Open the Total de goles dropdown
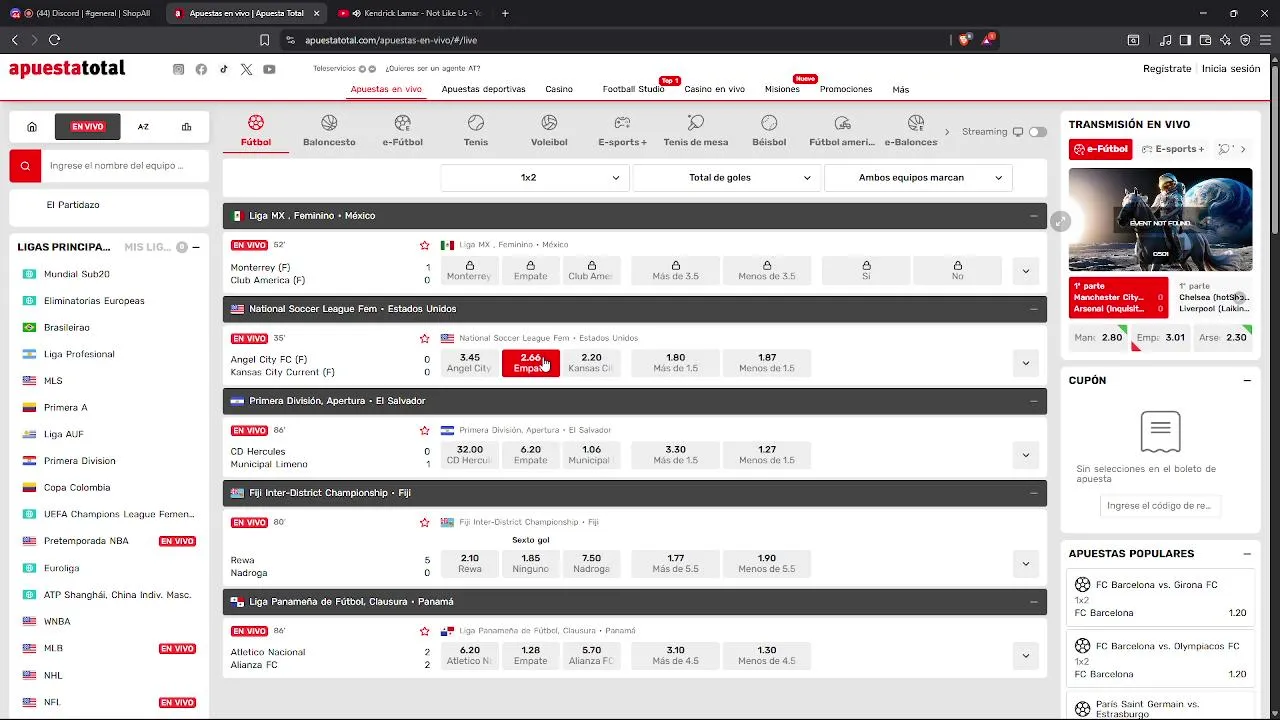The height and width of the screenshot is (720, 1280). click(726, 178)
